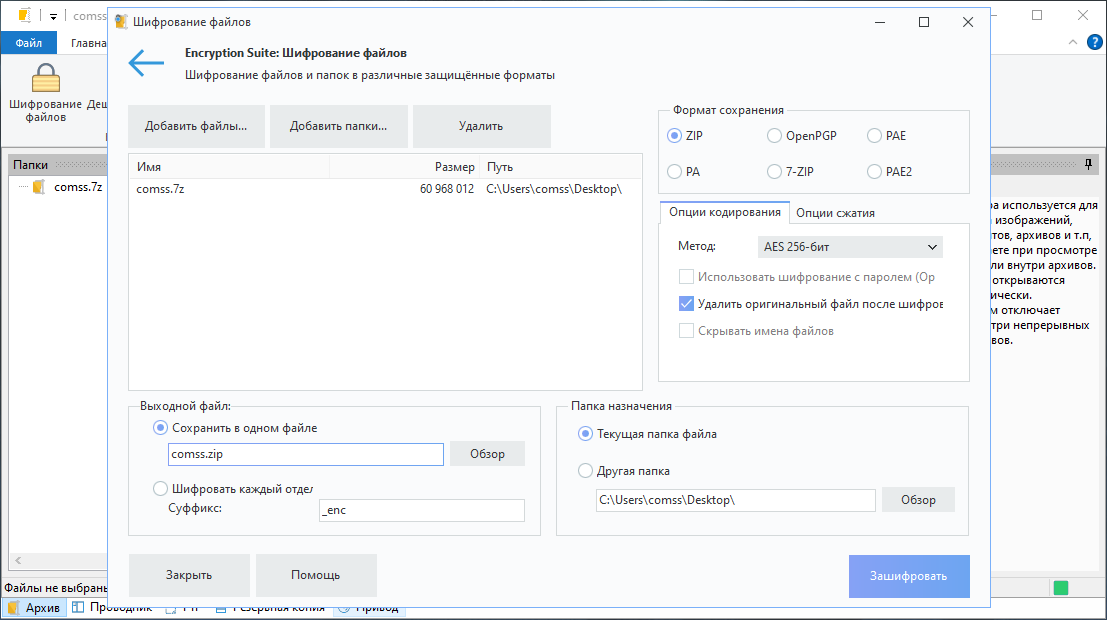1107x620 pixels.
Task: Click the comss.7z archive icon in folder tree
Action: pyautogui.click(x=39, y=187)
